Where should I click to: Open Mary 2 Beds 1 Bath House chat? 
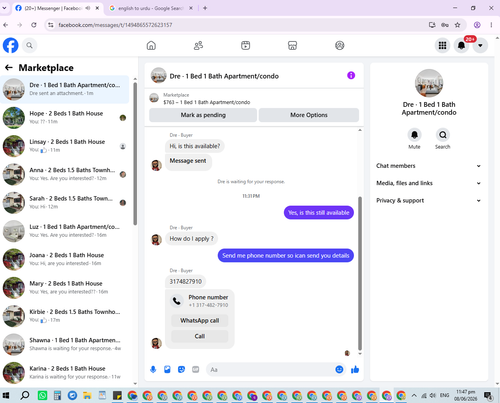(65, 288)
